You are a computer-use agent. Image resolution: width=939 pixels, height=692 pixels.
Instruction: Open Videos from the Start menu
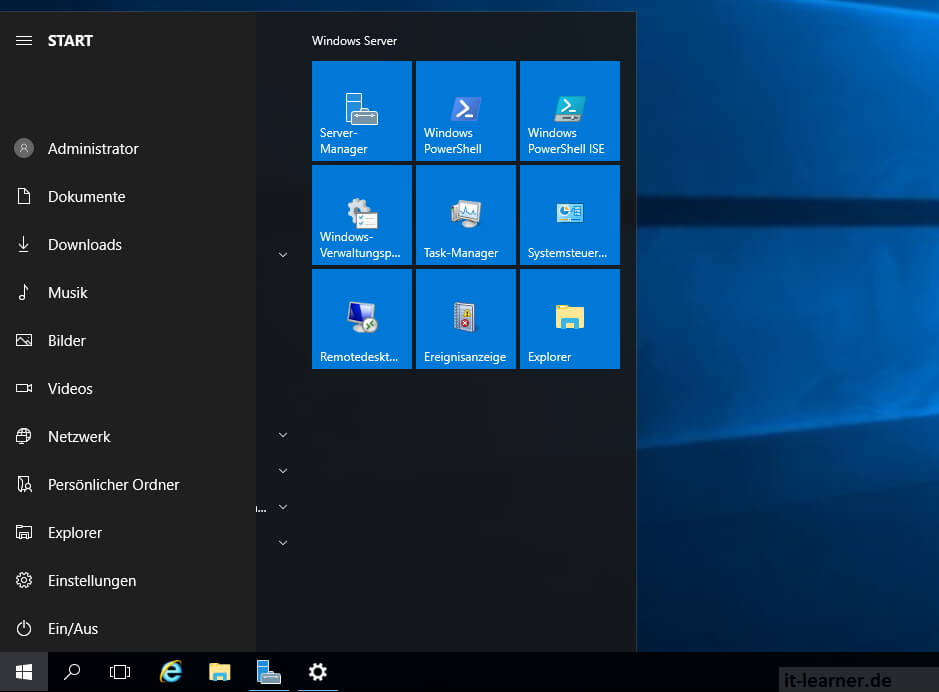128,389
